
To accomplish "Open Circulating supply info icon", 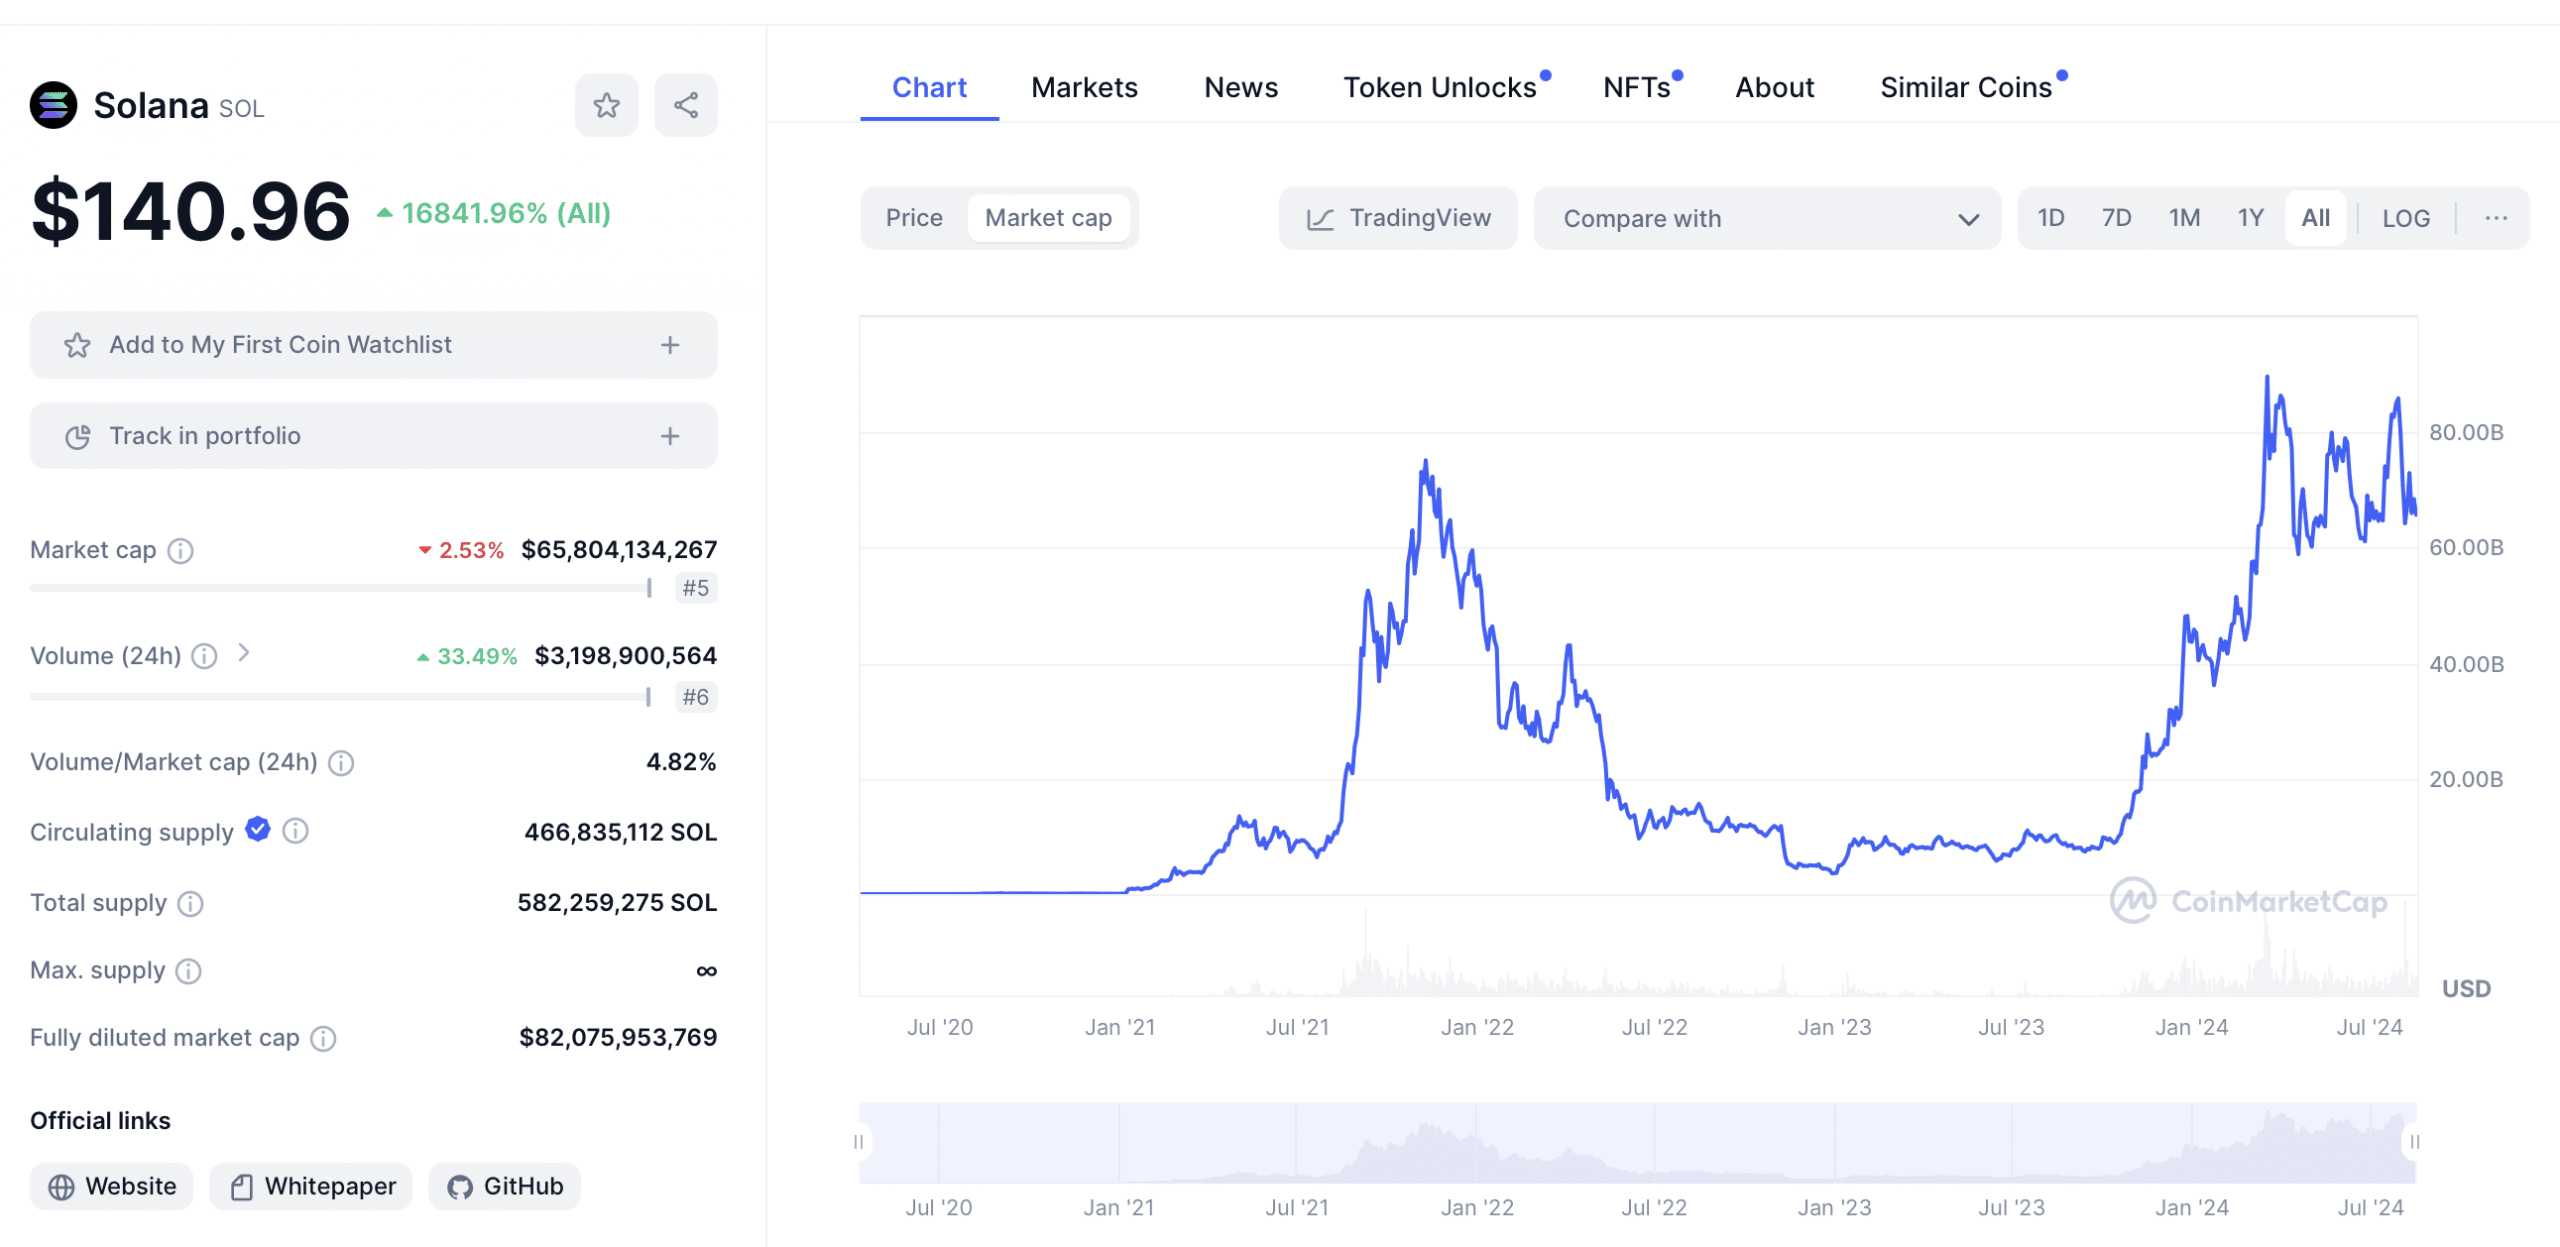I will [296, 831].
